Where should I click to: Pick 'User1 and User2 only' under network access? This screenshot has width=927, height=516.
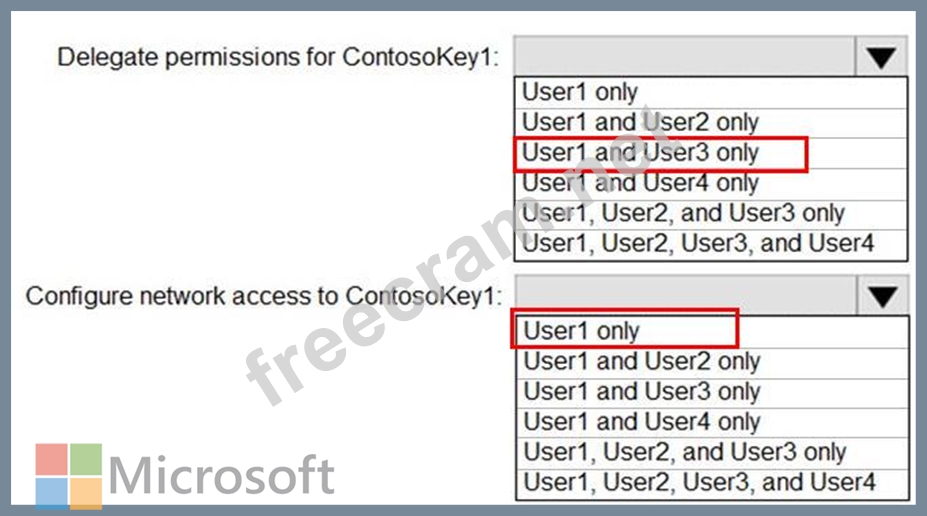coord(641,361)
